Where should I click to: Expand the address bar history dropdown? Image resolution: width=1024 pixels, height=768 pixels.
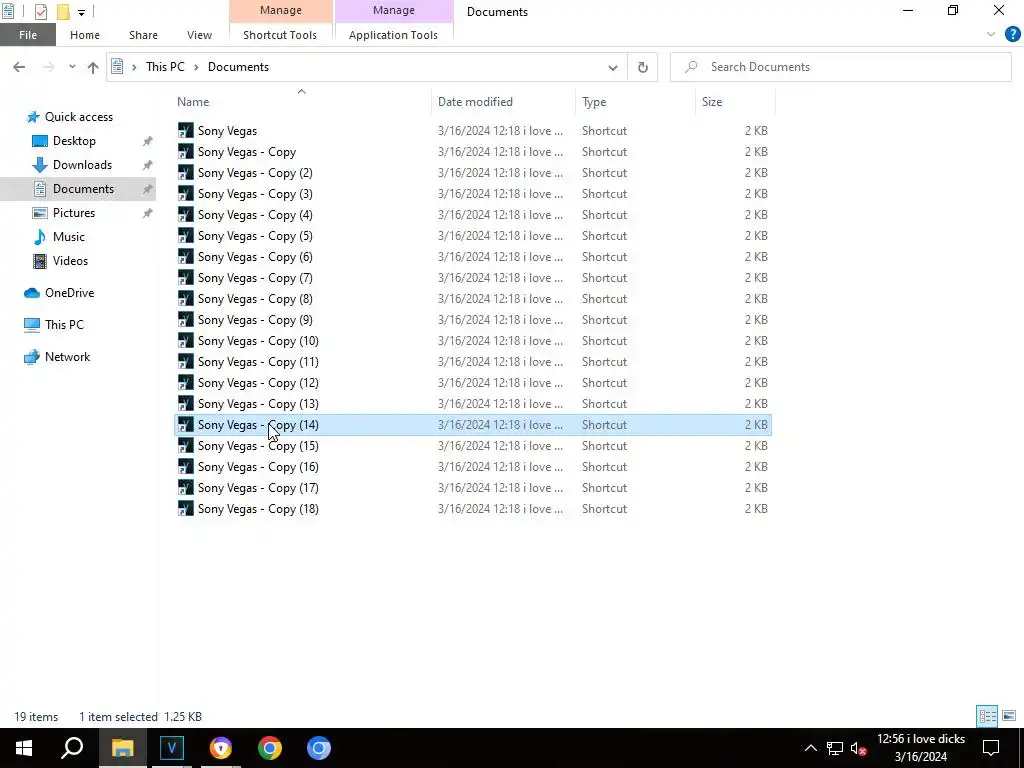[x=613, y=67]
